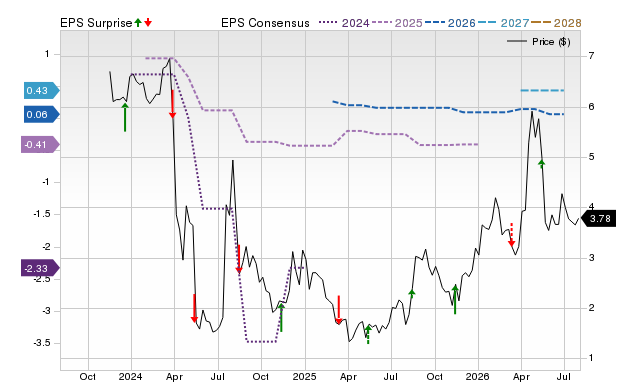Click the 2027 EPS consensus legend entry
This screenshot has height=382, width=640.
click(x=503, y=23)
